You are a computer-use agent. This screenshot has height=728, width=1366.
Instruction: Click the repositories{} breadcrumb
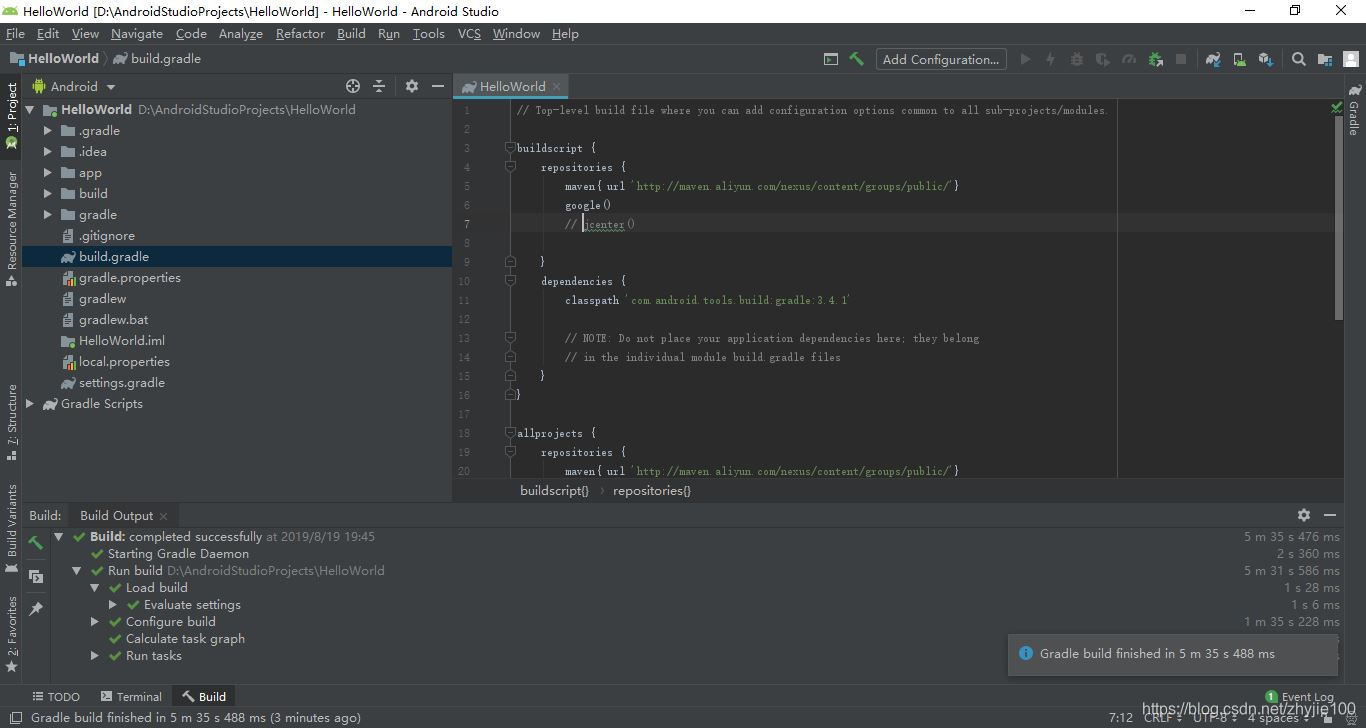click(x=652, y=490)
